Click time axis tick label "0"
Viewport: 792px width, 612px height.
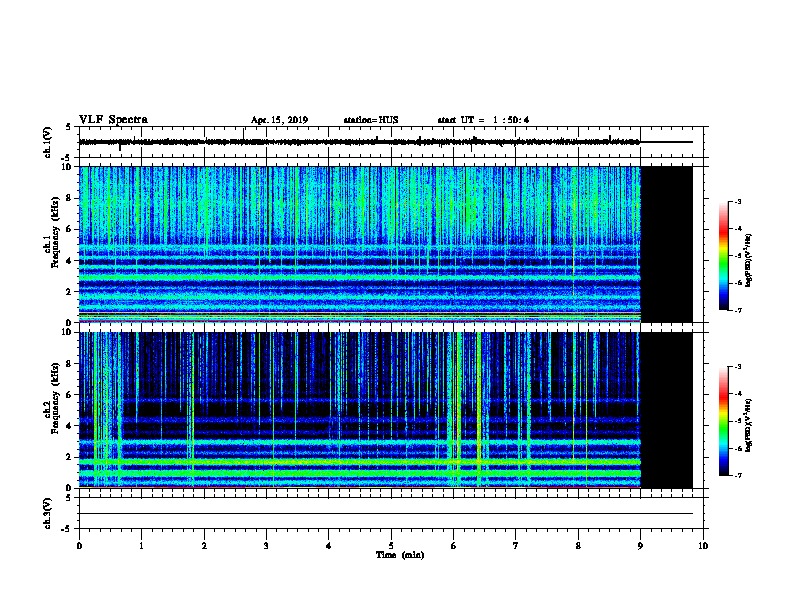point(79,545)
